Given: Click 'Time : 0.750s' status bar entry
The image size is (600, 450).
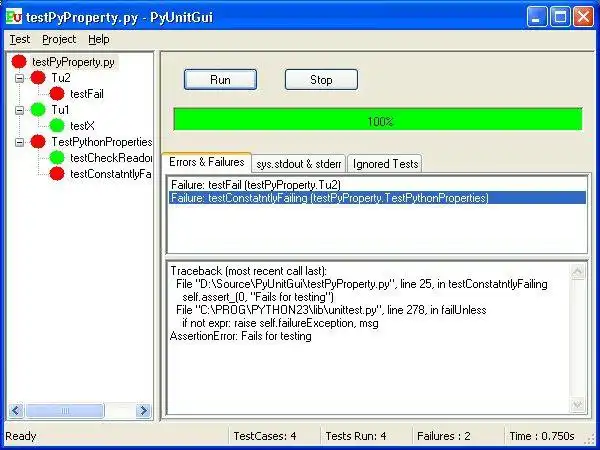Looking at the screenshot, I should click(542, 436).
